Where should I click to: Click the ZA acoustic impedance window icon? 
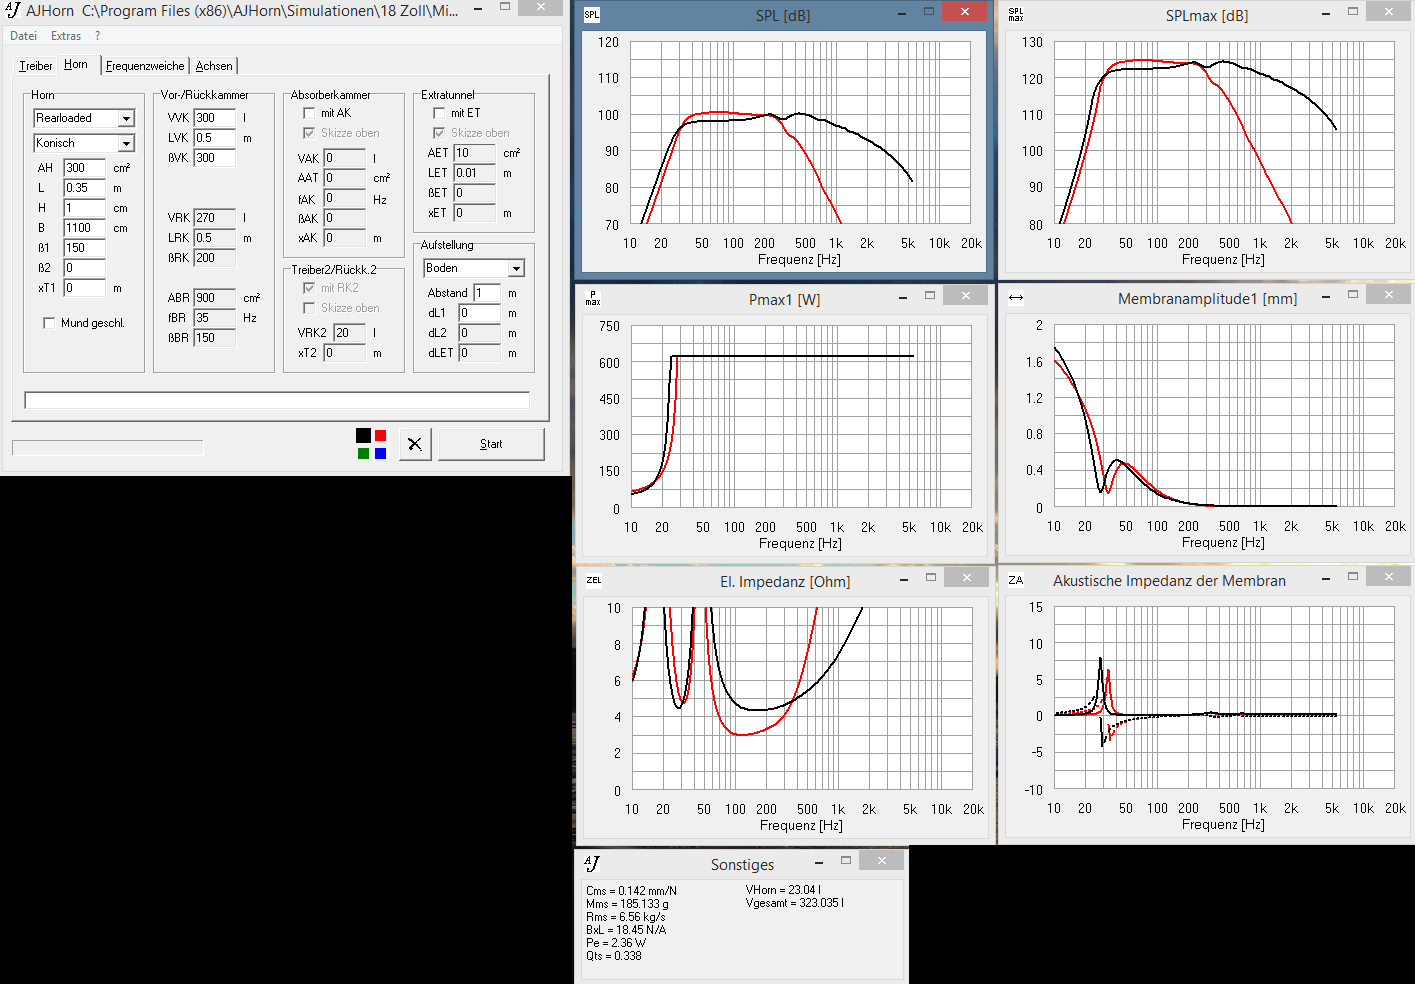coord(1016,580)
